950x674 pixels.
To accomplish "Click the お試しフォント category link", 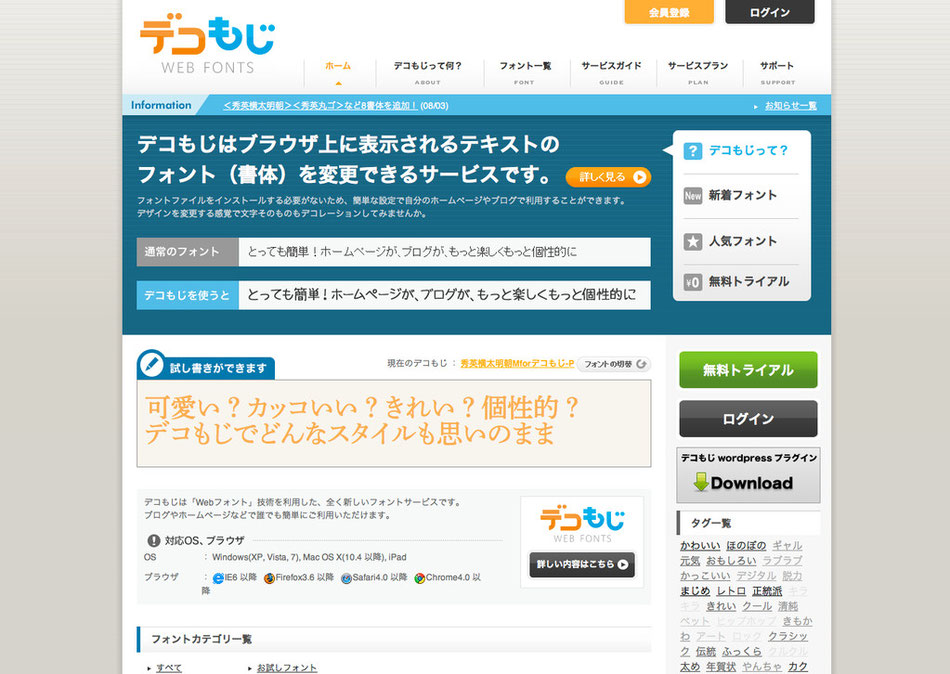I will click(287, 668).
